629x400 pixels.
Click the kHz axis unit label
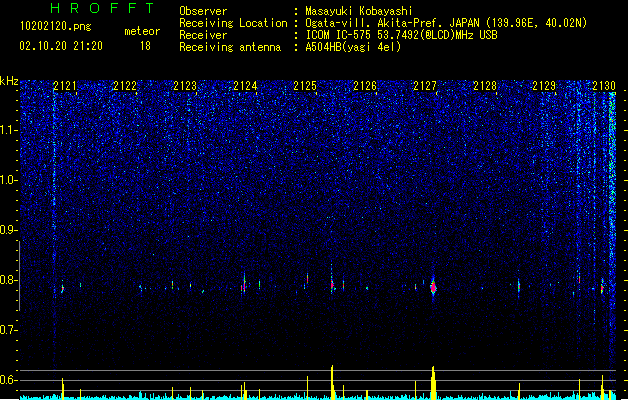point(9,81)
